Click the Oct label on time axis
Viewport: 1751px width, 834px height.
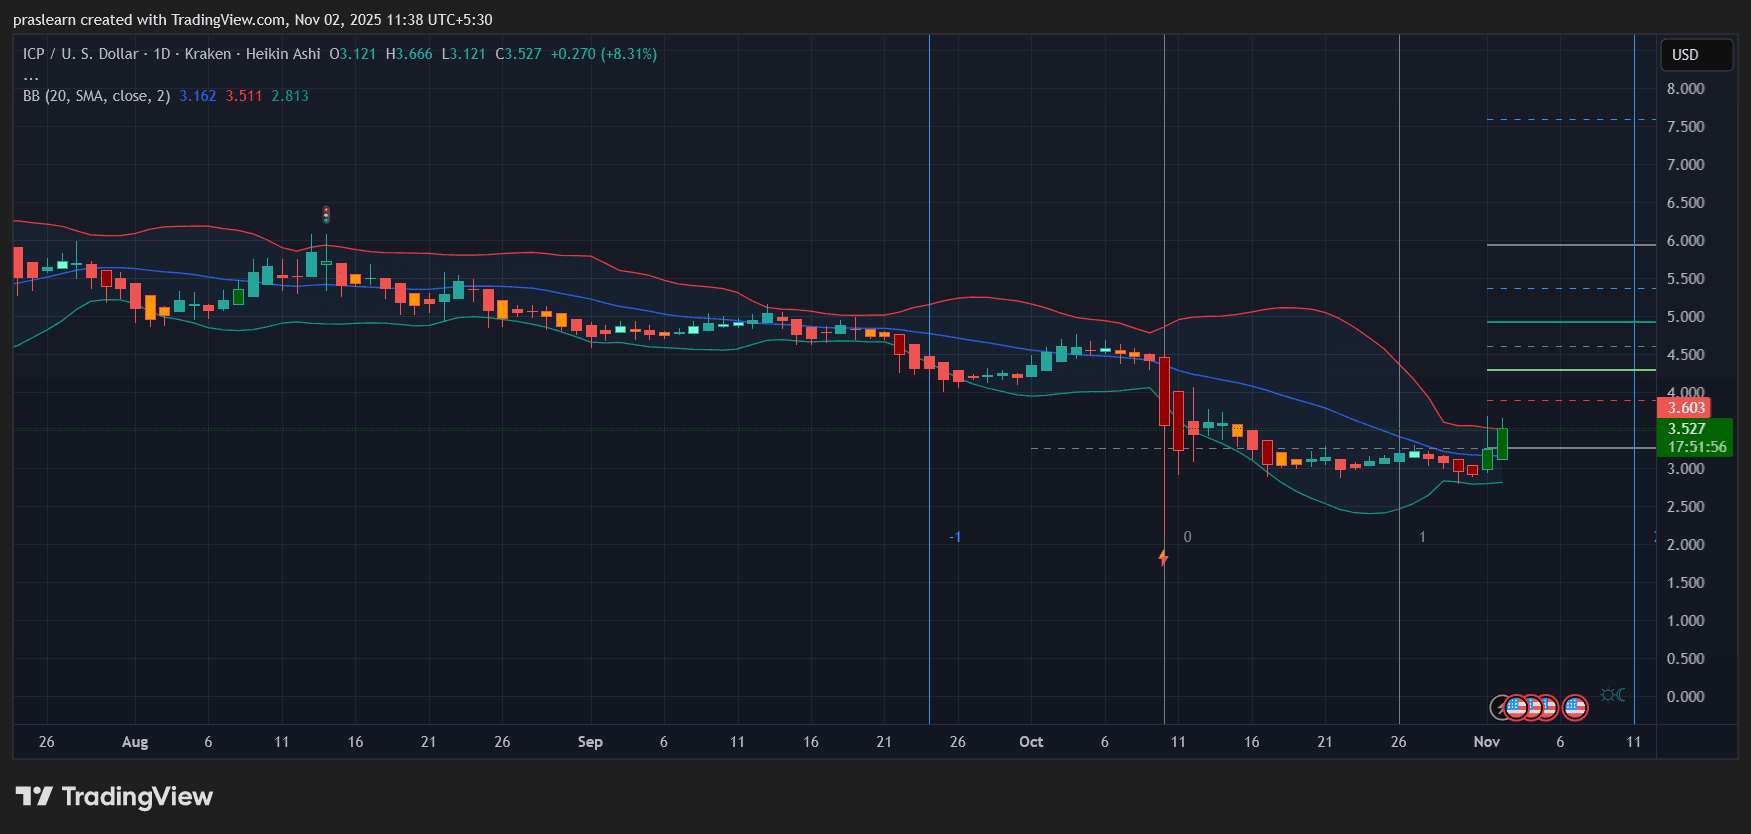pyautogui.click(x=1031, y=742)
